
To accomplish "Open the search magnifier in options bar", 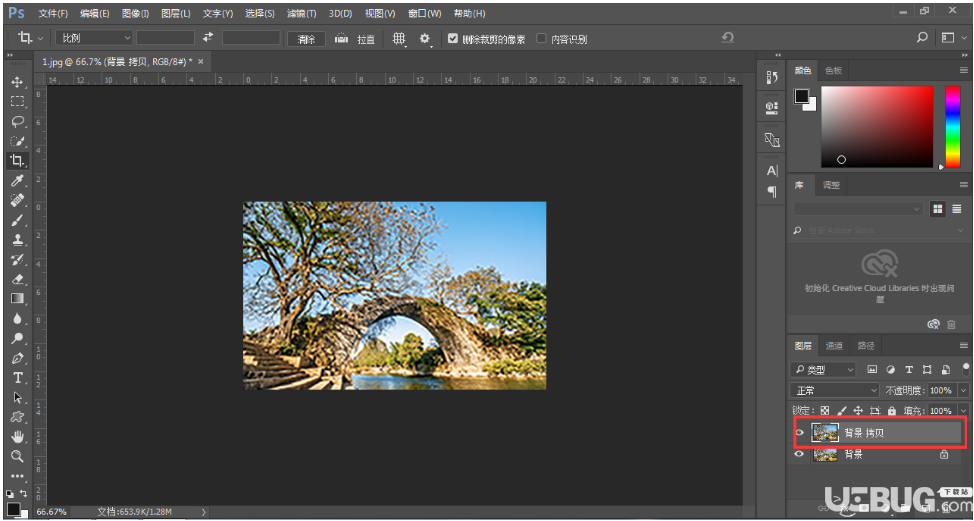I will [x=922, y=38].
